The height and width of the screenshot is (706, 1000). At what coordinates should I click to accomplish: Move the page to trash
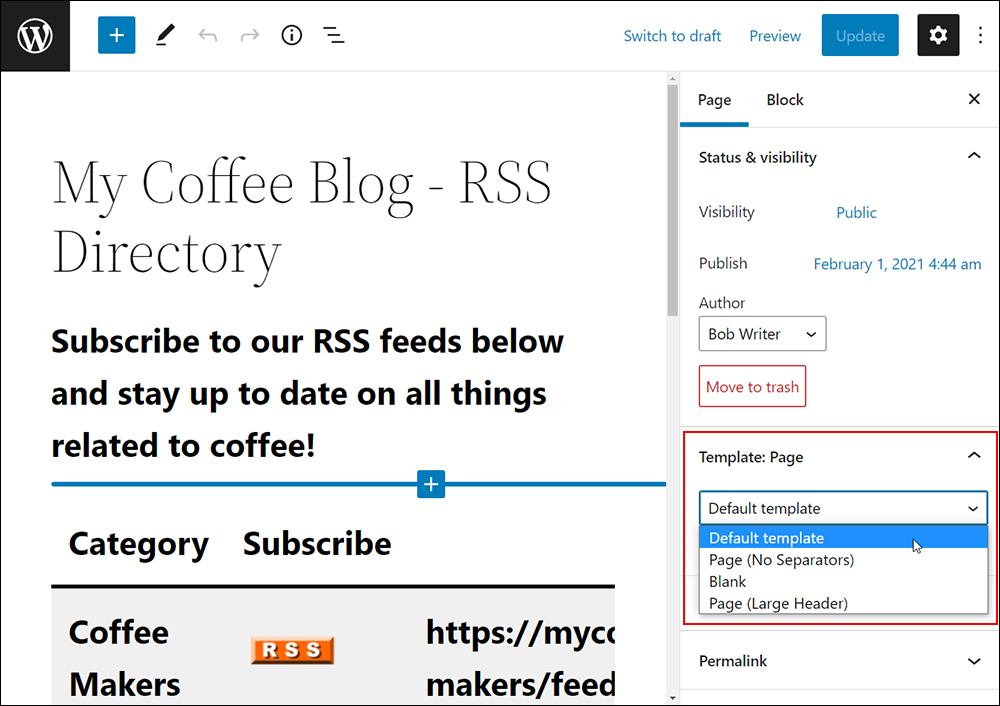[753, 386]
